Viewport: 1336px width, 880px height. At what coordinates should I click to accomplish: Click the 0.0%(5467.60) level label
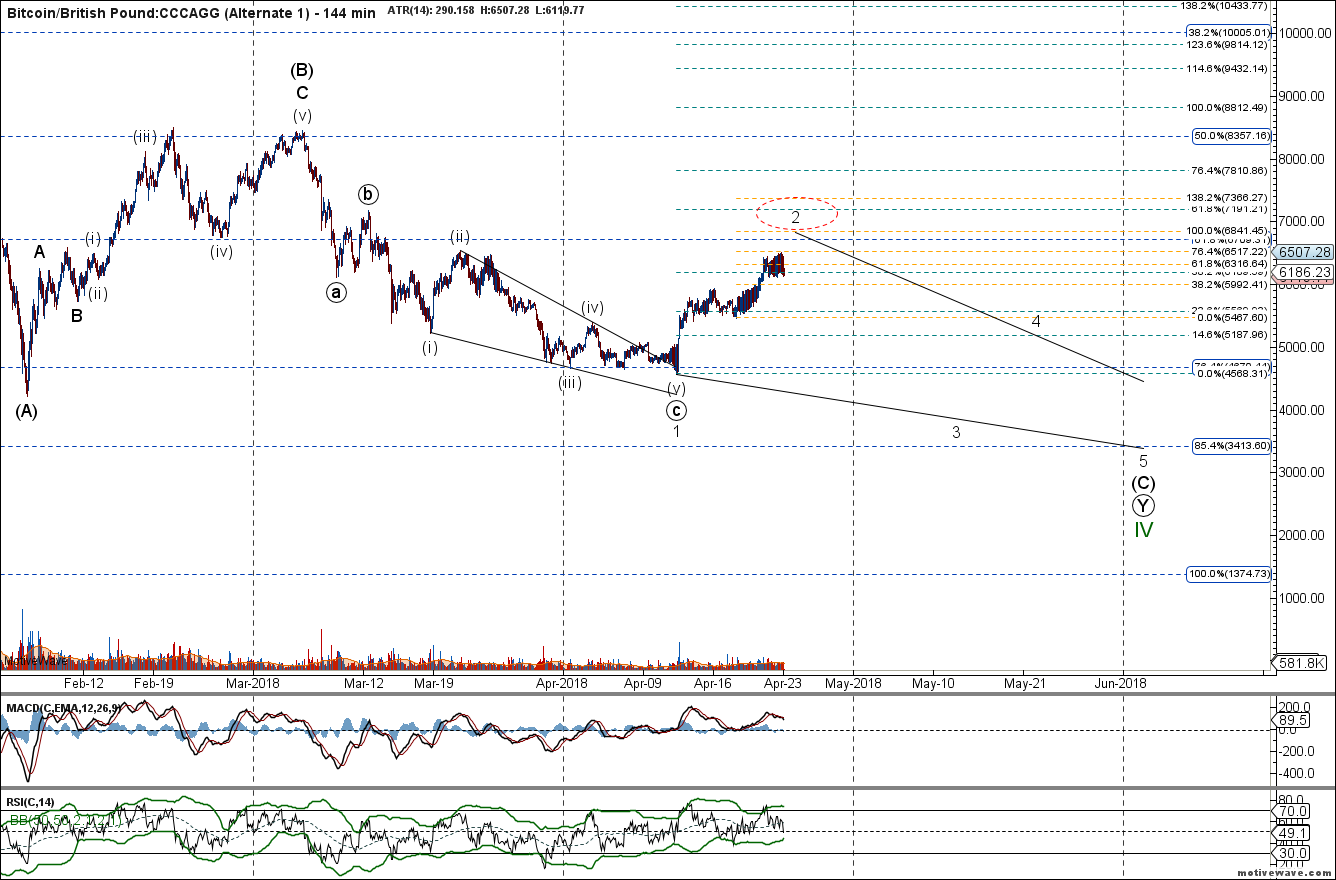tap(1232, 317)
